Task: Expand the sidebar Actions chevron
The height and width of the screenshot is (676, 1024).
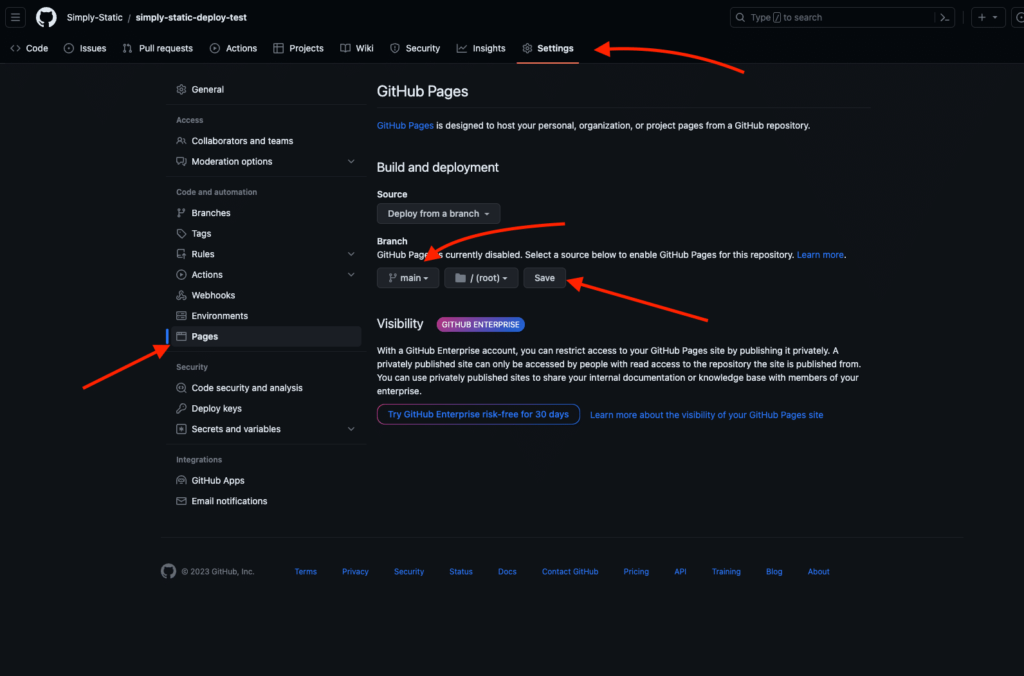Action: tap(351, 275)
